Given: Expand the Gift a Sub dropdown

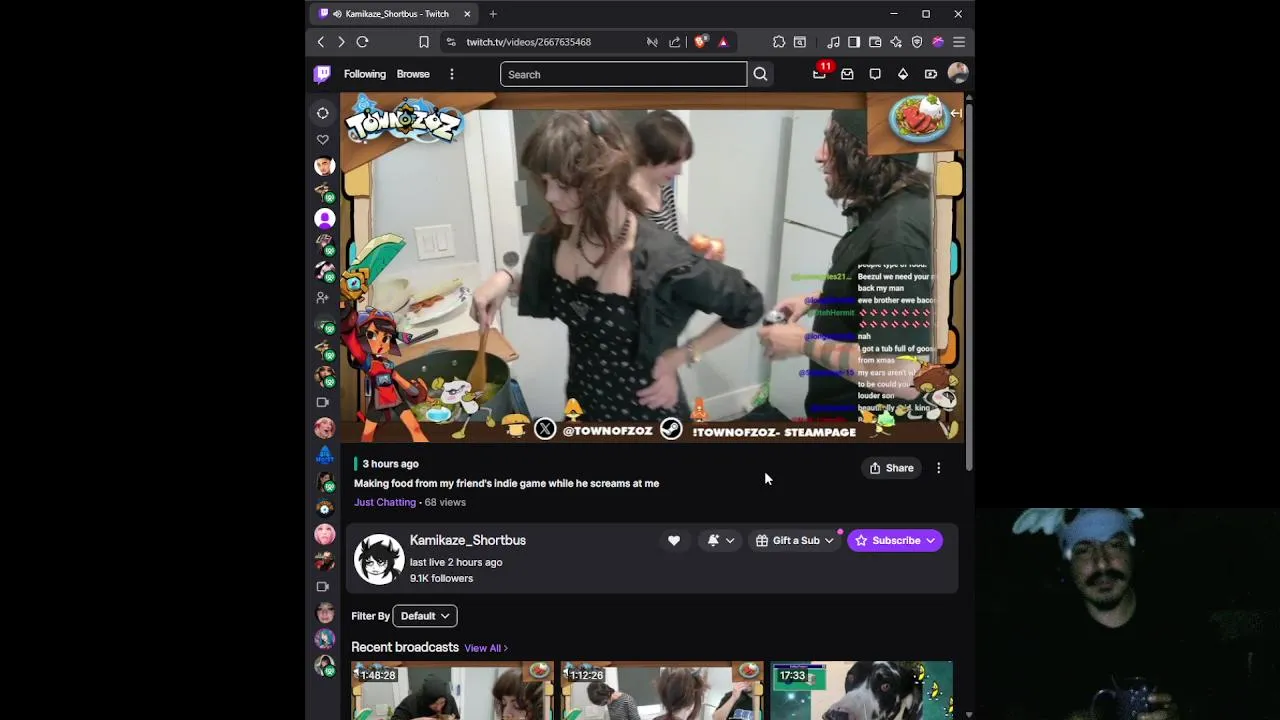Looking at the screenshot, I should [x=829, y=541].
